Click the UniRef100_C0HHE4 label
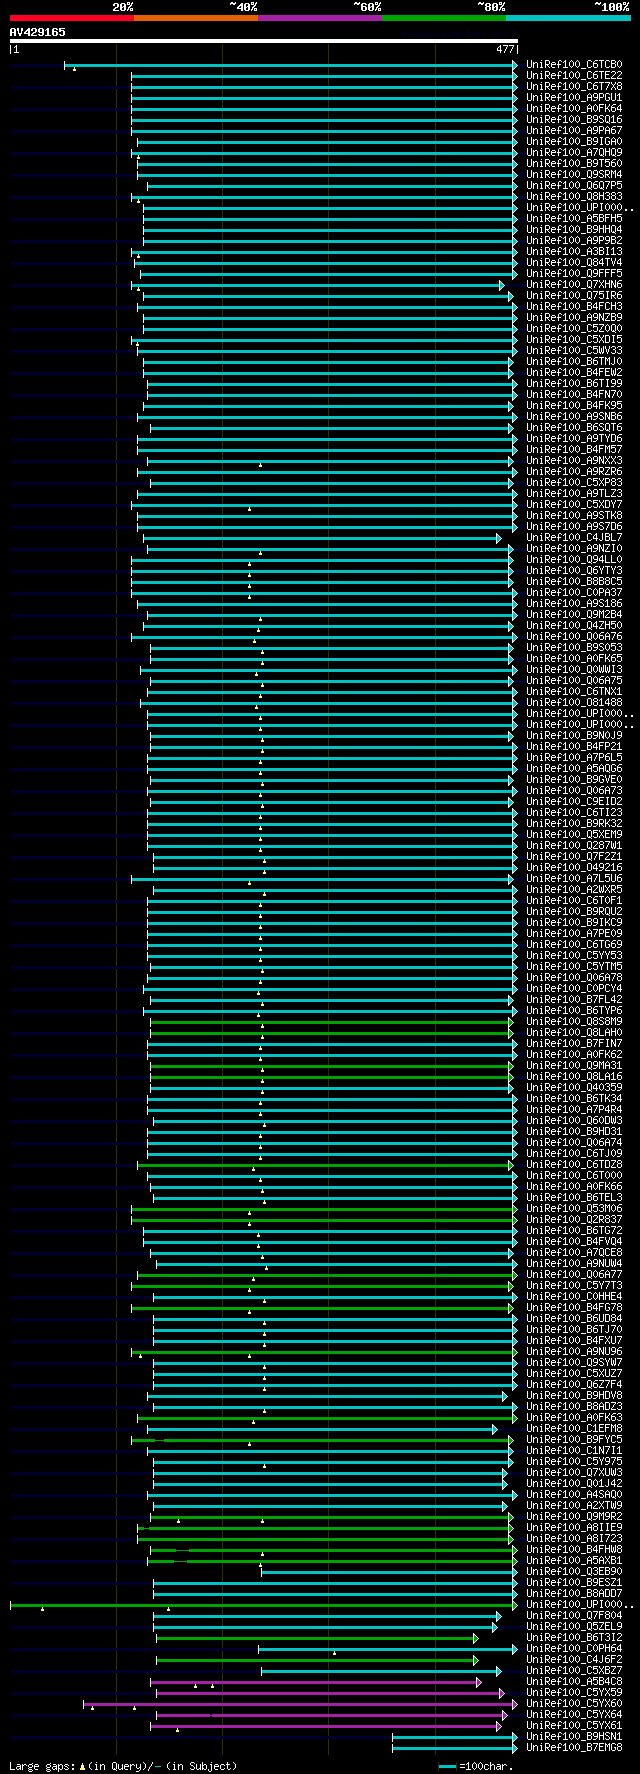The width and height of the screenshot is (640, 1774). click(574, 1297)
